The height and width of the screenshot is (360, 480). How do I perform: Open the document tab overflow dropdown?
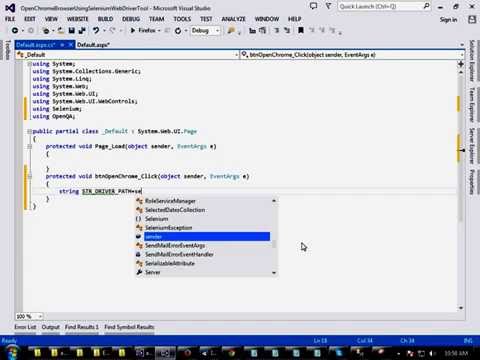pyautogui.click(x=462, y=45)
